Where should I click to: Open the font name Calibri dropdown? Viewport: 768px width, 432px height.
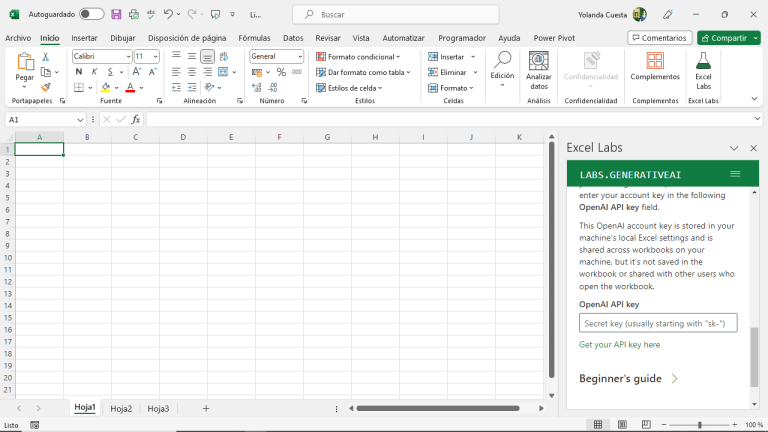(x=128, y=57)
